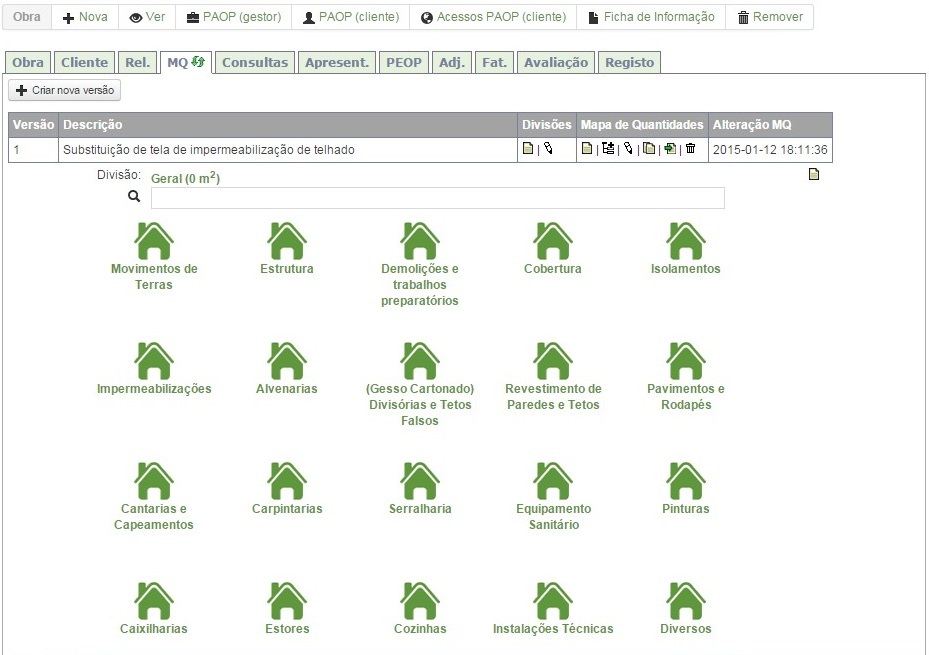929x655 pixels.
Task: Import green-arrow icon in Mapa de Quantidades column
Action: [x=670, y=149]
